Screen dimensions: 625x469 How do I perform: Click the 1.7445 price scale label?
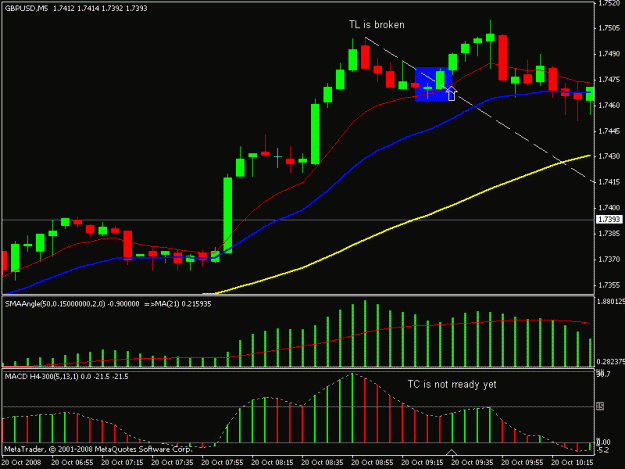coord(609,131)
